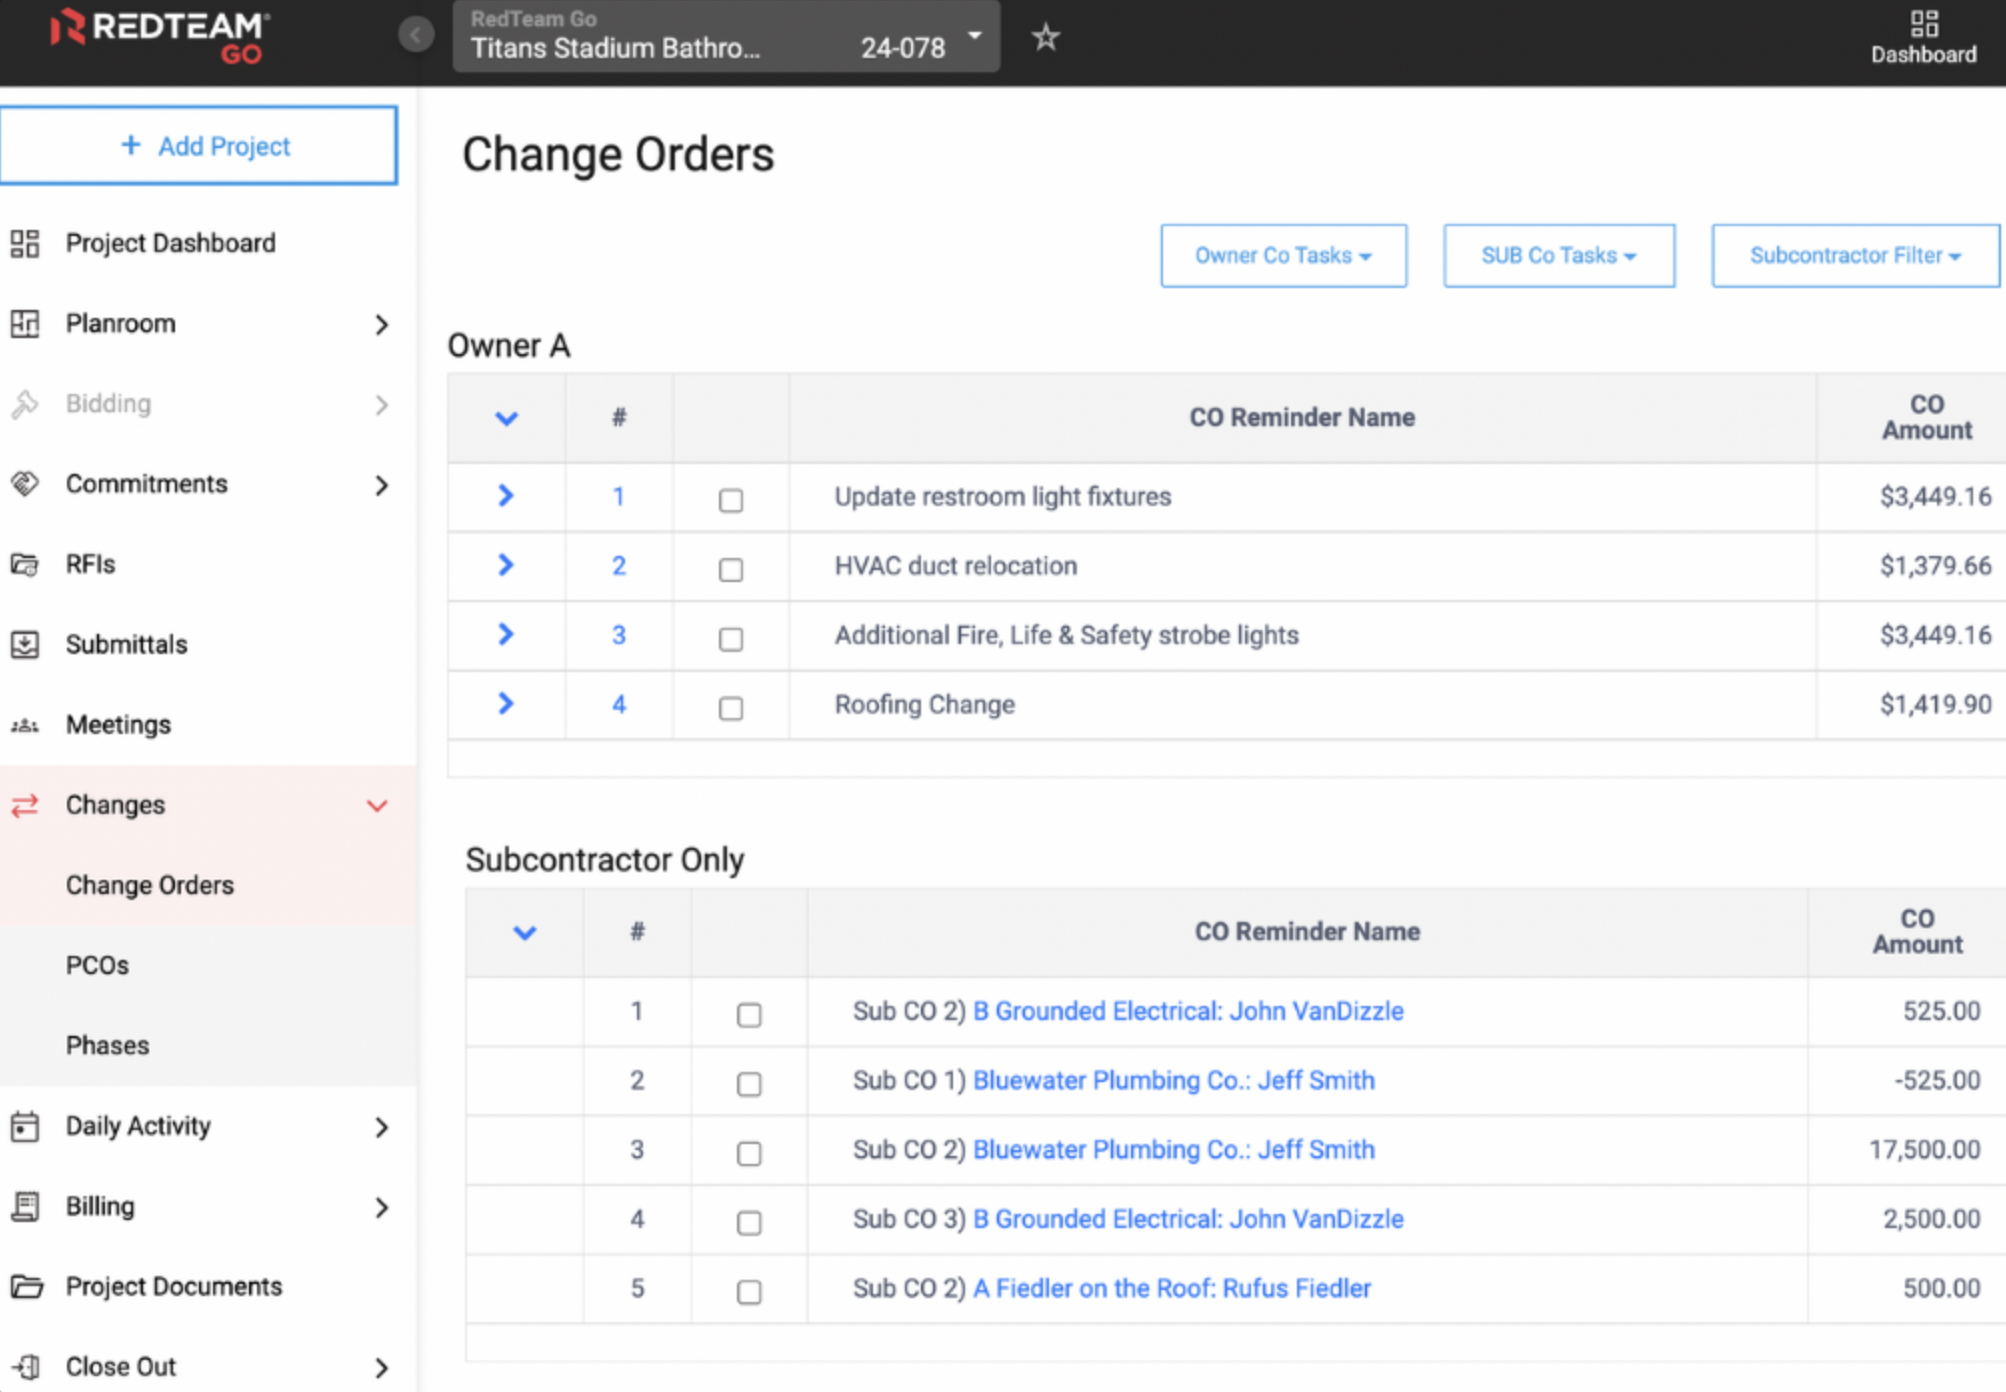Expand HVAC duct relocation row

pyautogui.click(x=506, y=565)
